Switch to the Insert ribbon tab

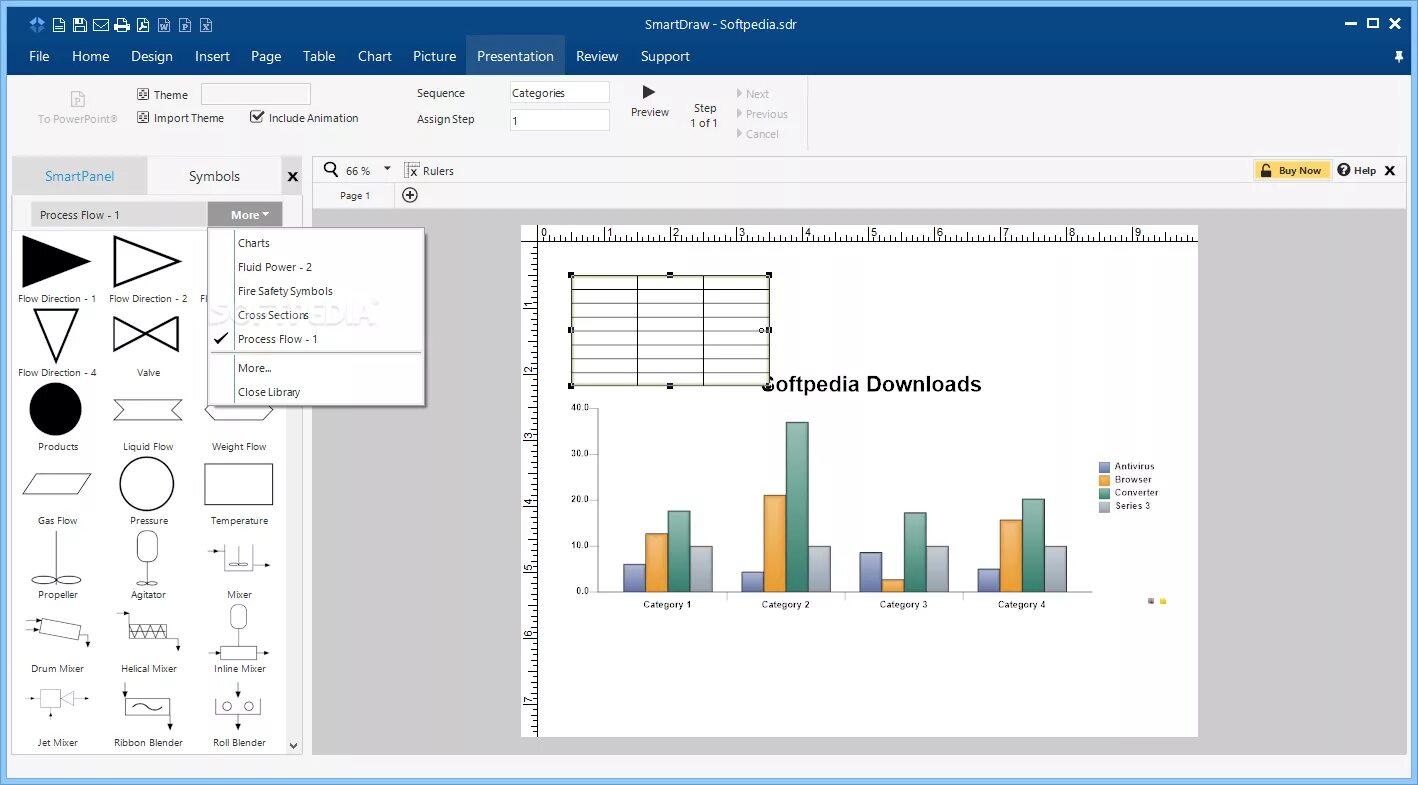point(212,56)
